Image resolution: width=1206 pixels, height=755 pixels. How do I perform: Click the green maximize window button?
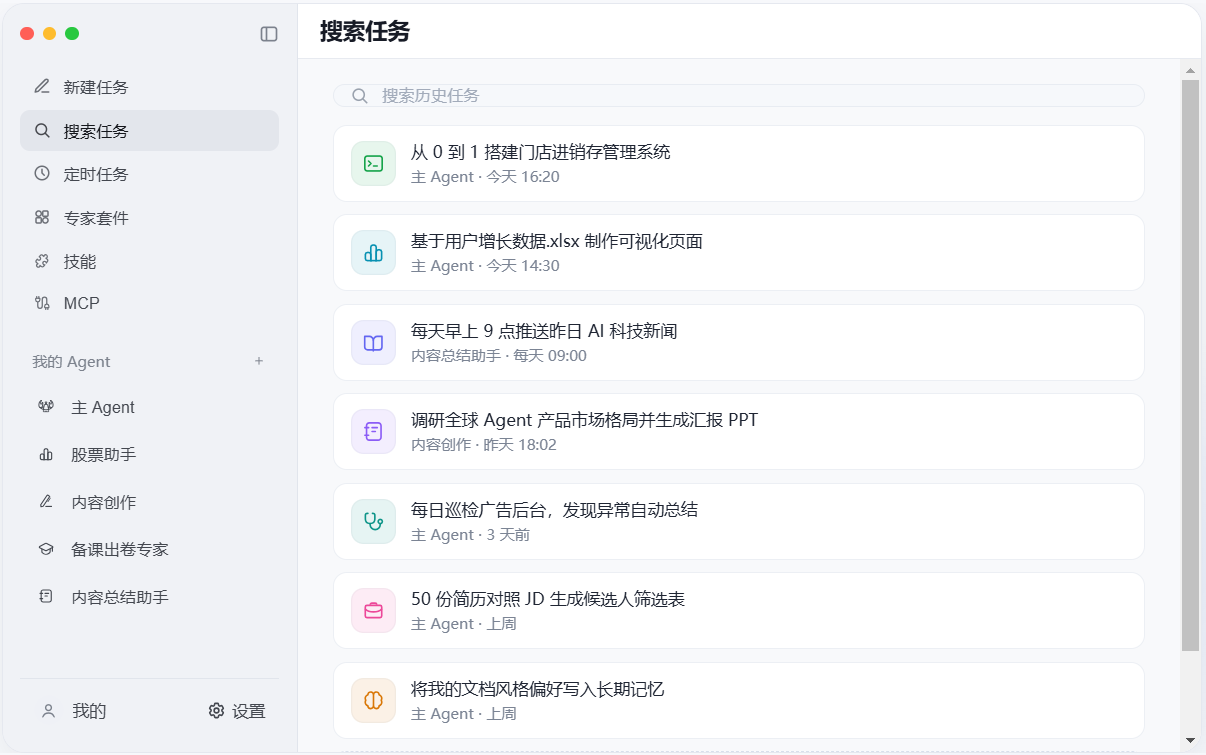click(72, 33)
